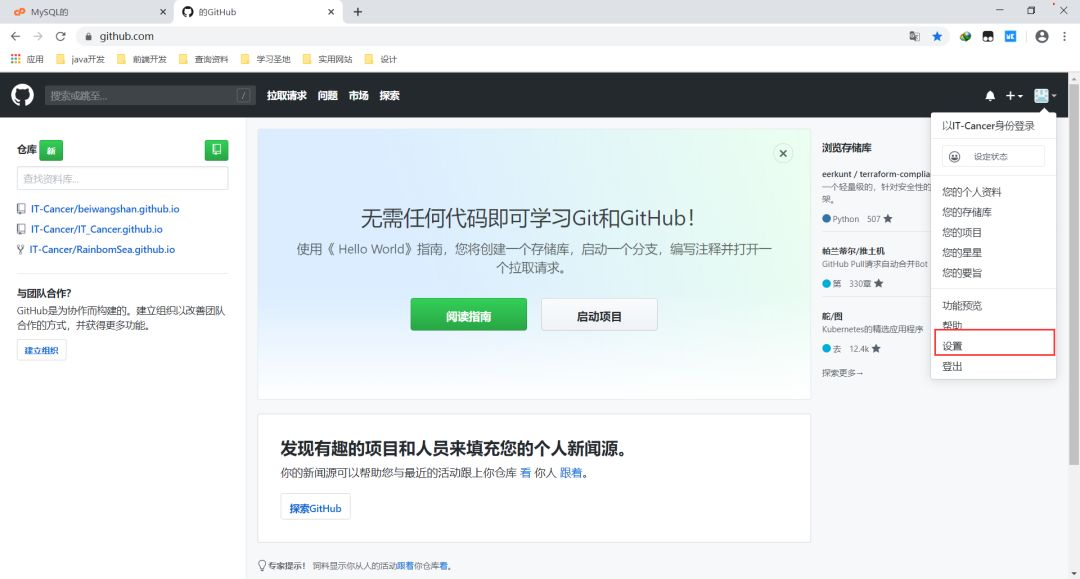Open the java开发 bookmarks folder
1080x579 pixels.
pyautogui.click(x=80, y=59)
